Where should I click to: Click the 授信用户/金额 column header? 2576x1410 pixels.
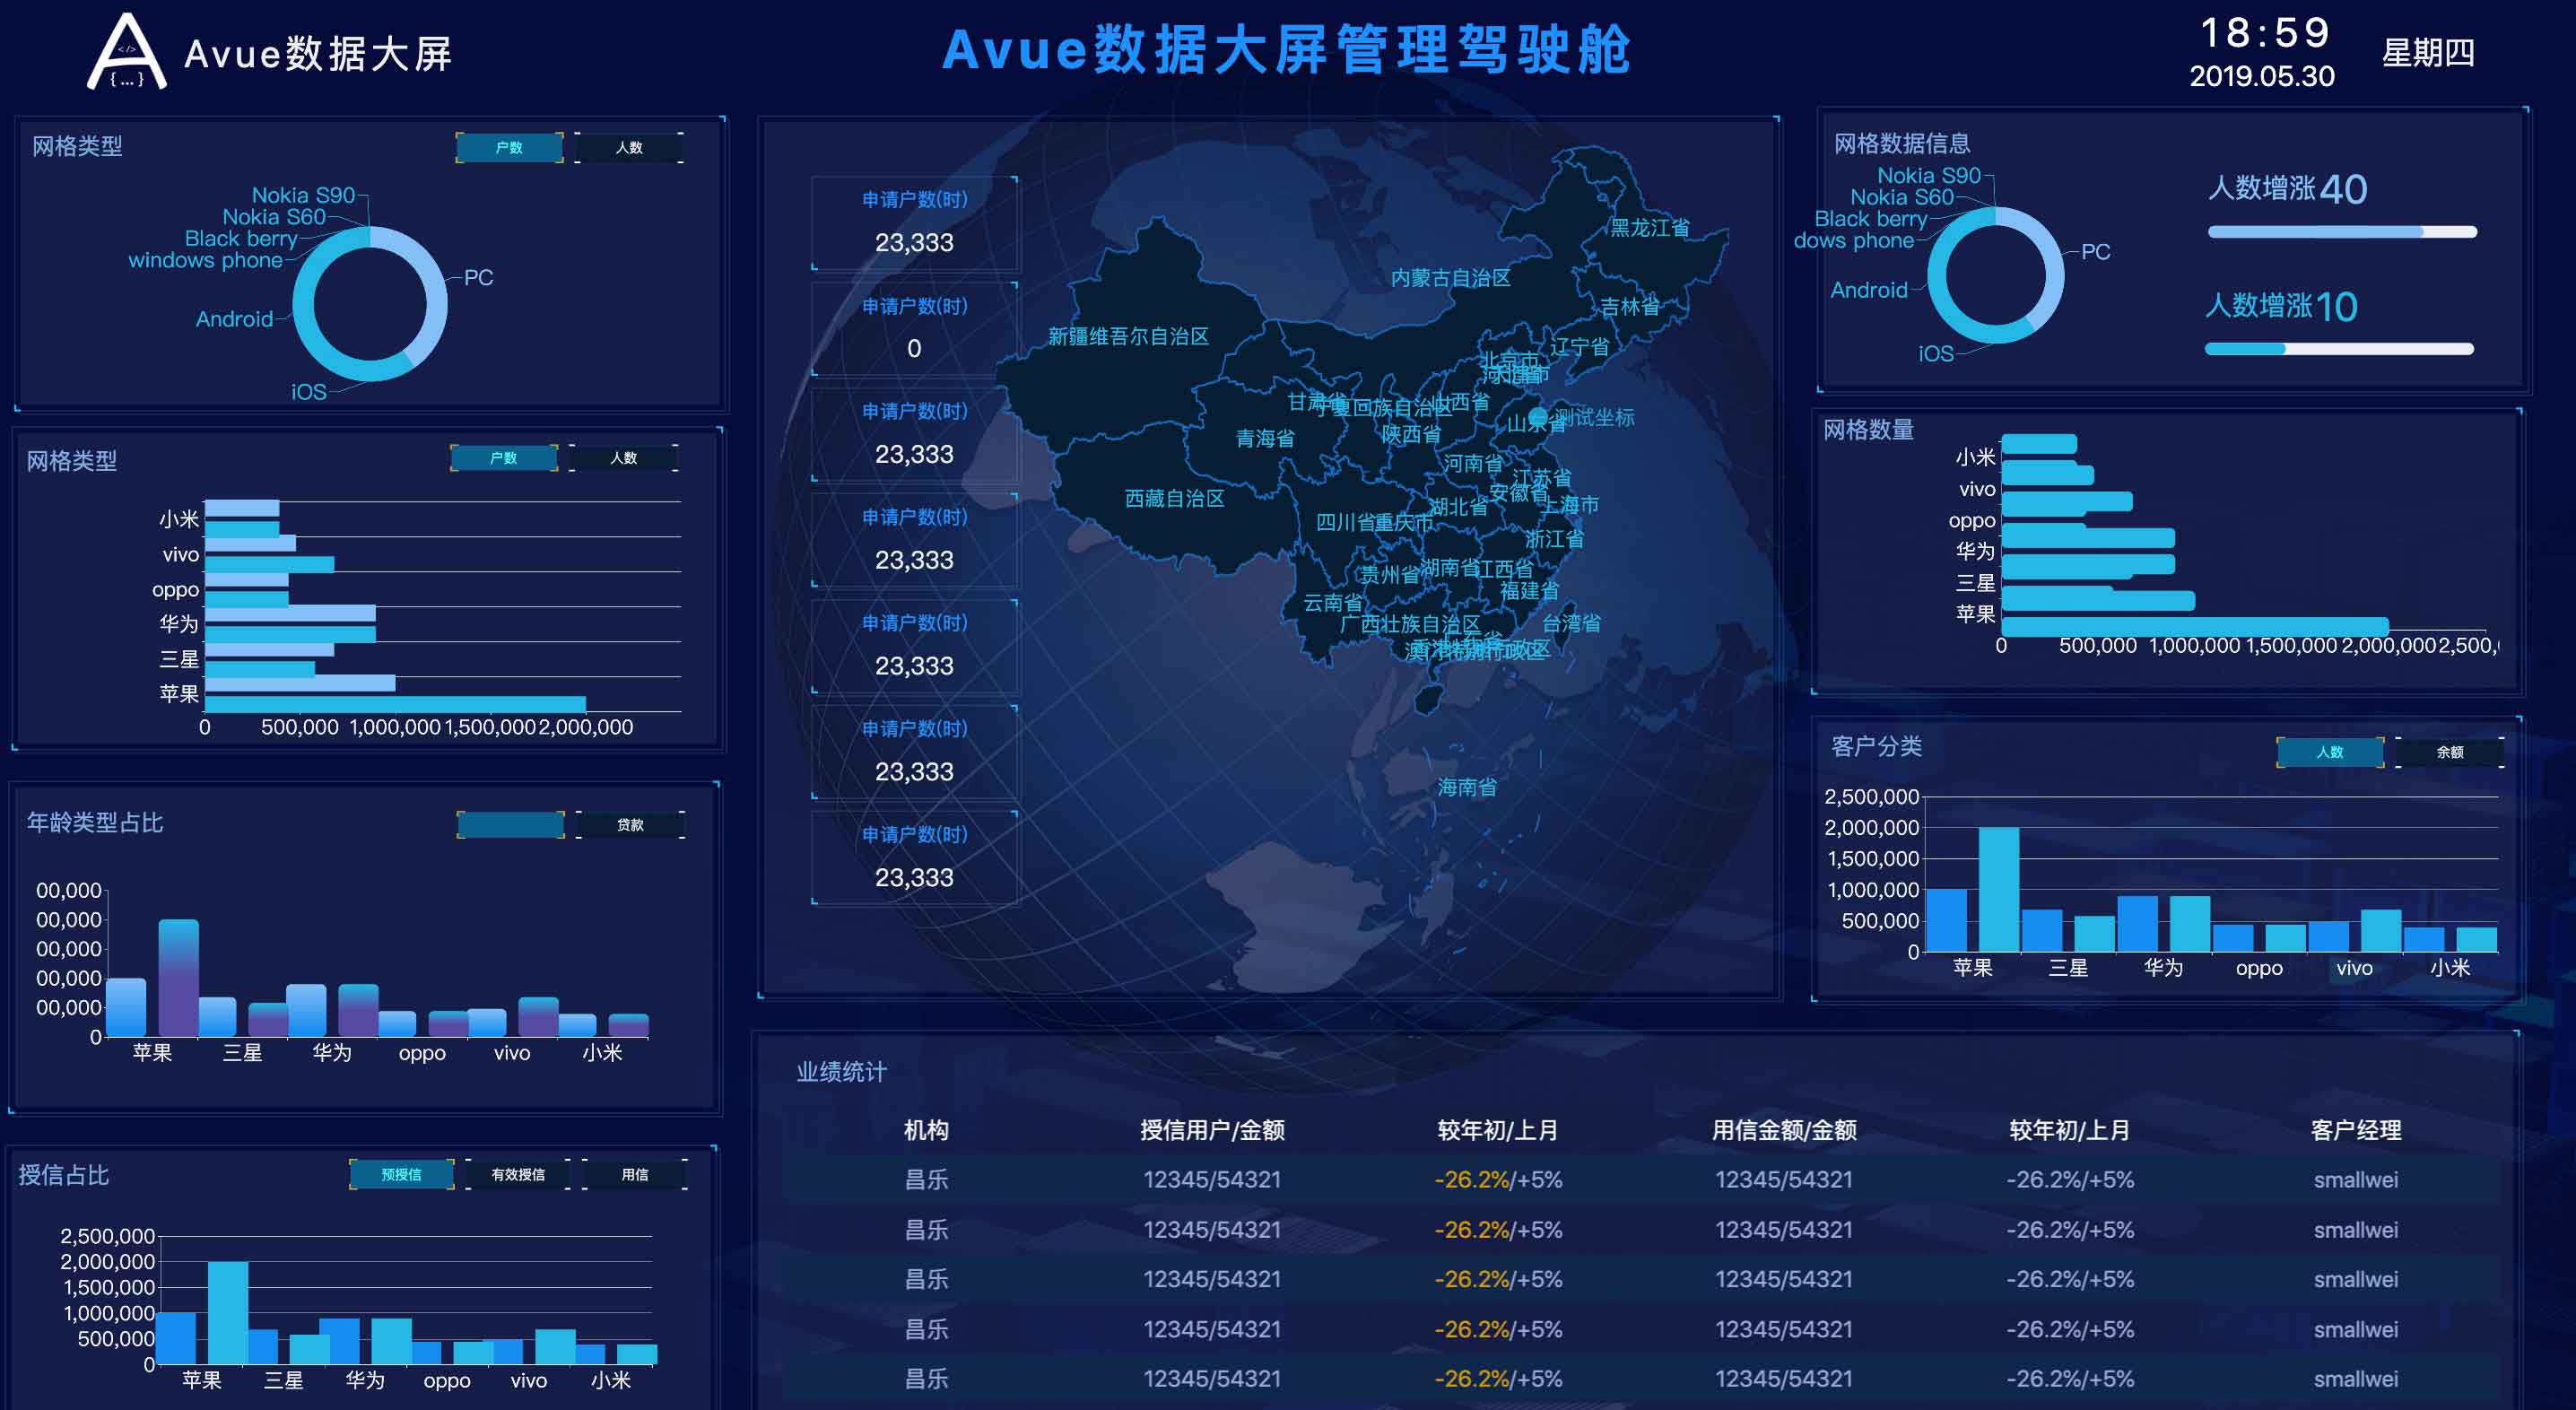pyautogui.click(x=1212, y=1130)
